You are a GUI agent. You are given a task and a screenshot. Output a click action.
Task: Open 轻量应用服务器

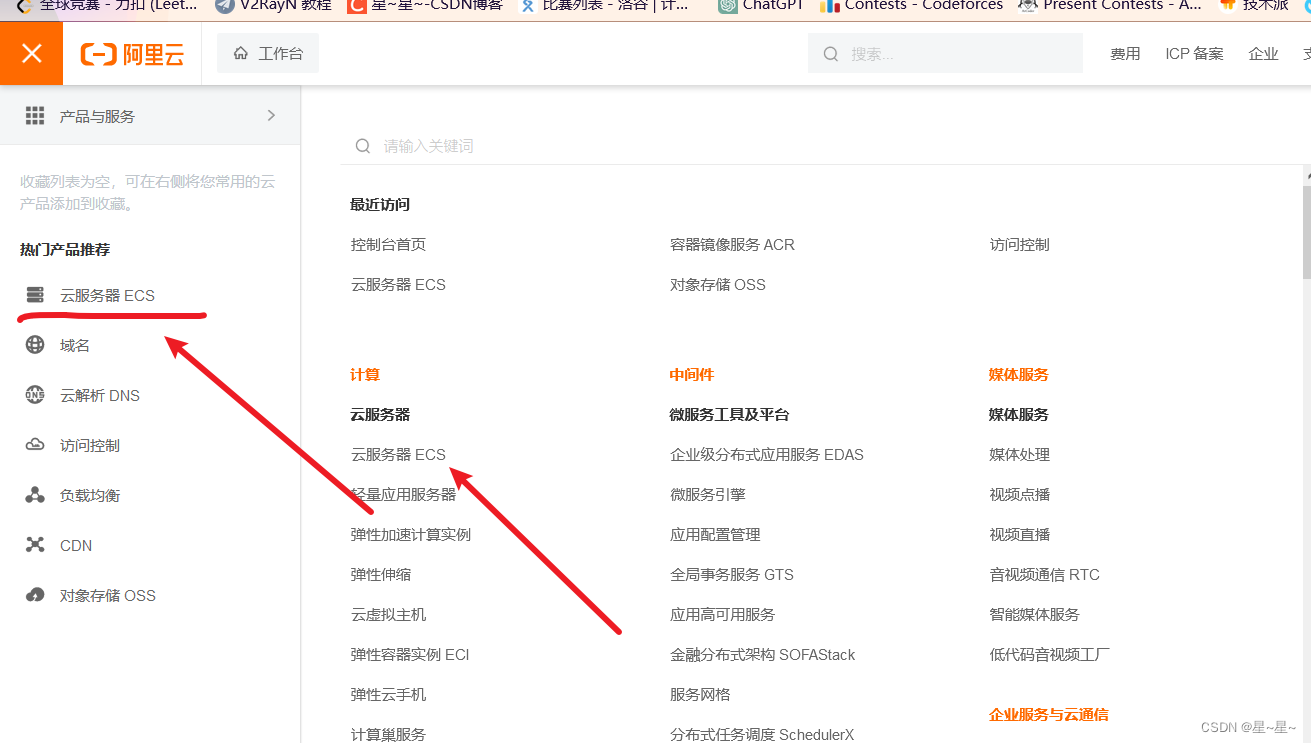pyautogui.click(x=403, y=494)
